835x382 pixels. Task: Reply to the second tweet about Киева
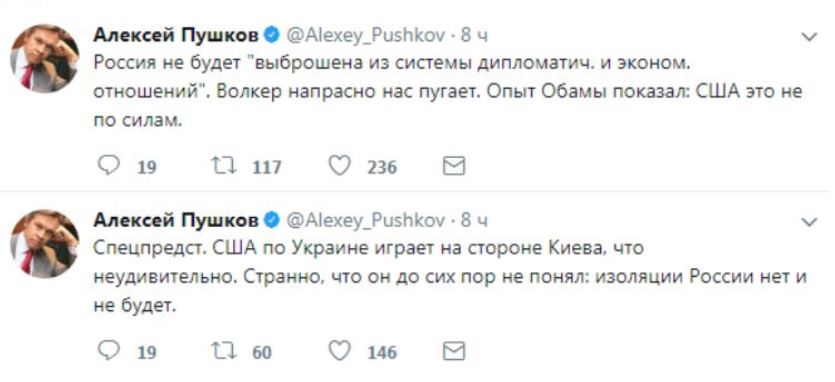[110, 351]
